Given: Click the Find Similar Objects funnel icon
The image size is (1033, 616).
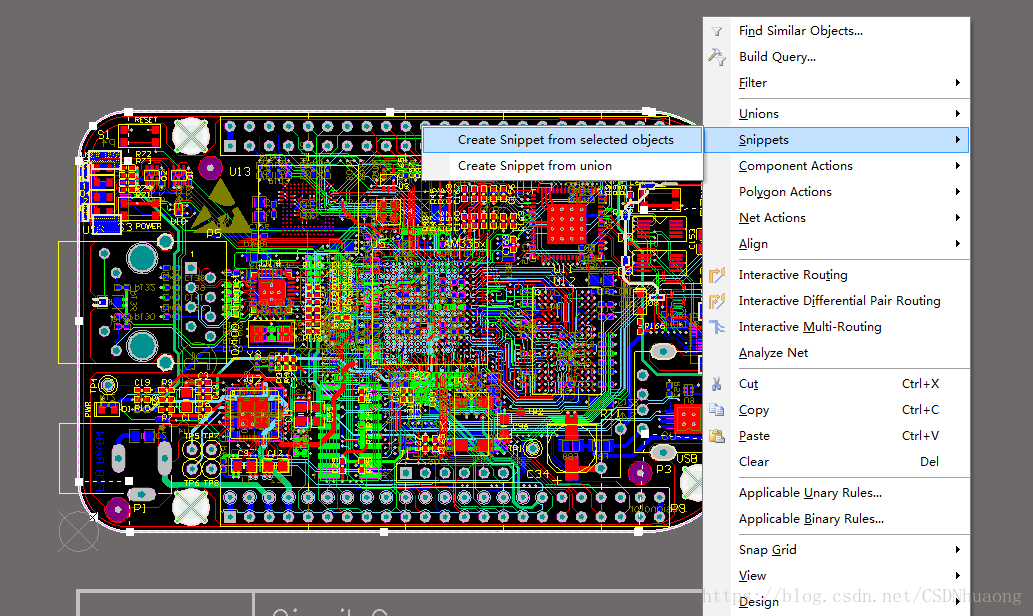Looking at the screenshot, I should [717, 31].
